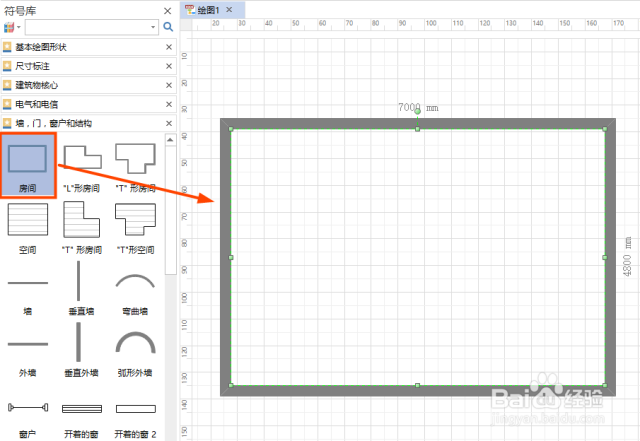Close the 符号库 panel

click(167, 11)
